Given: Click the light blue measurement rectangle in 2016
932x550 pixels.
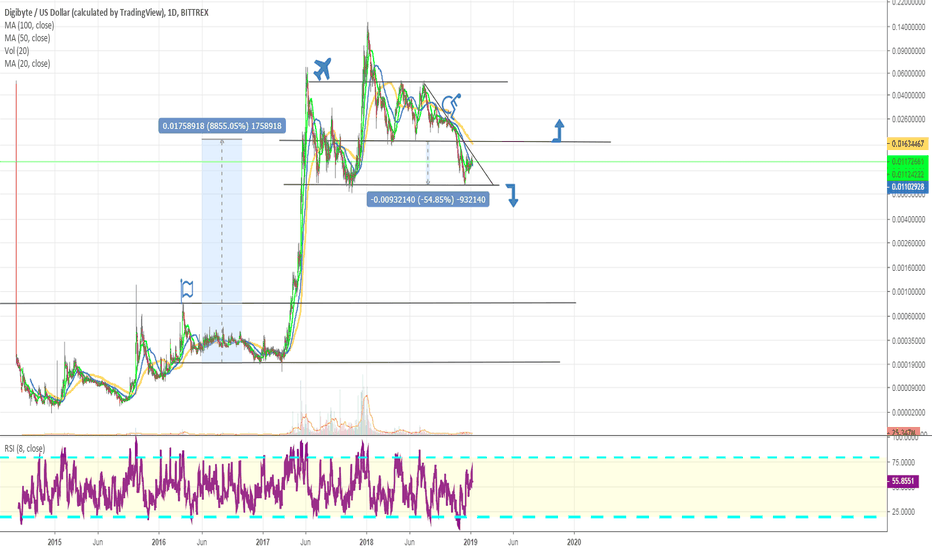Looking at the screenshot, I should tap(222, 250).
